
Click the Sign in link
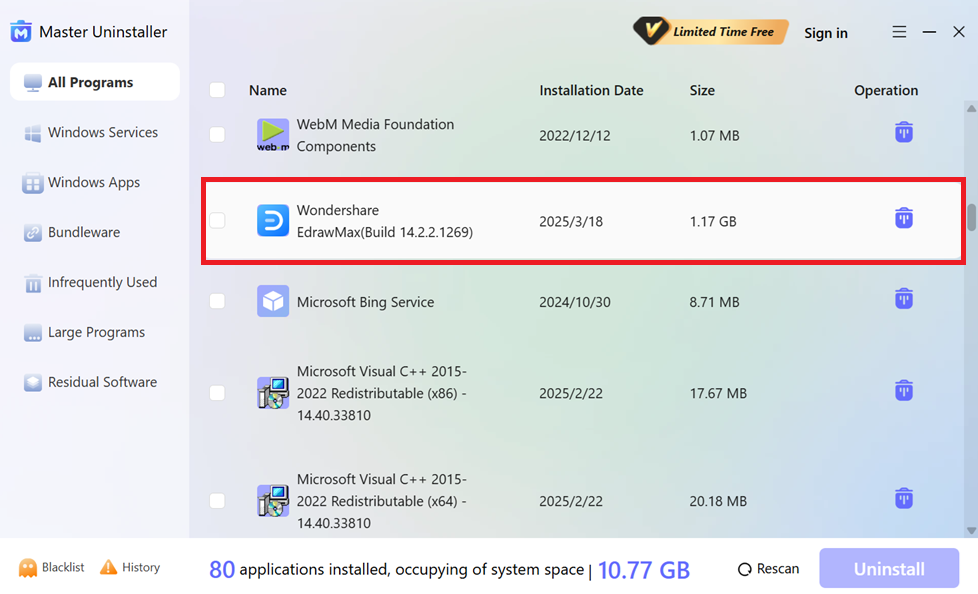(826, 32)
